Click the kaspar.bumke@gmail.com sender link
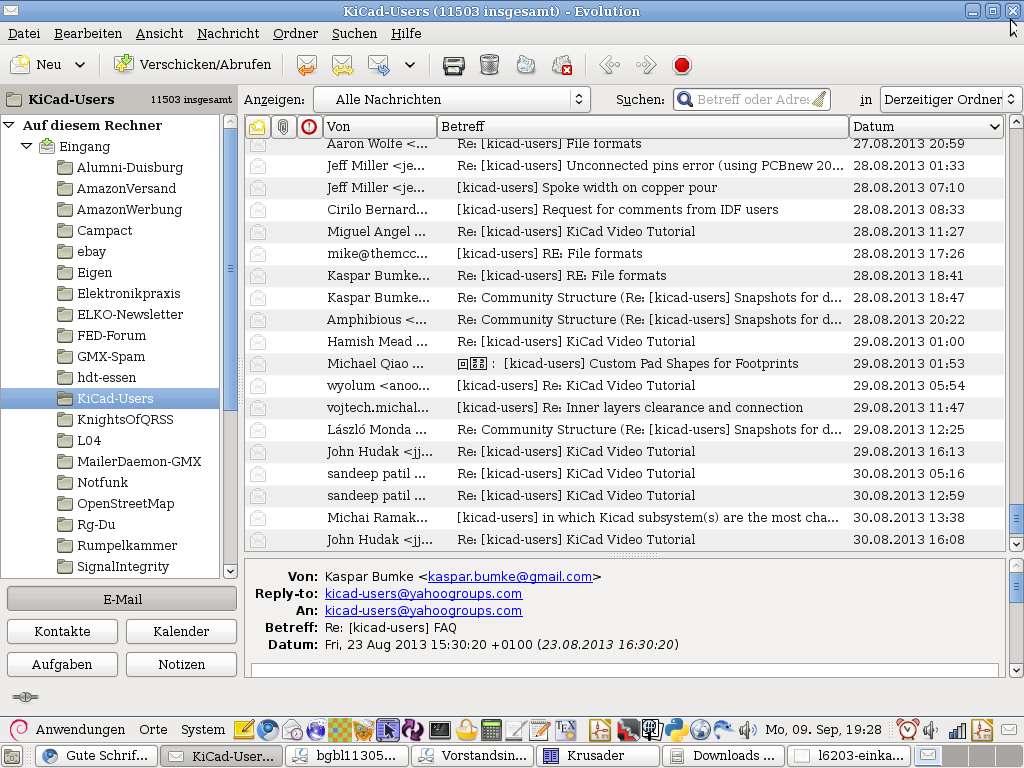This screenshot has height=768, width=1024. [509, 577]
